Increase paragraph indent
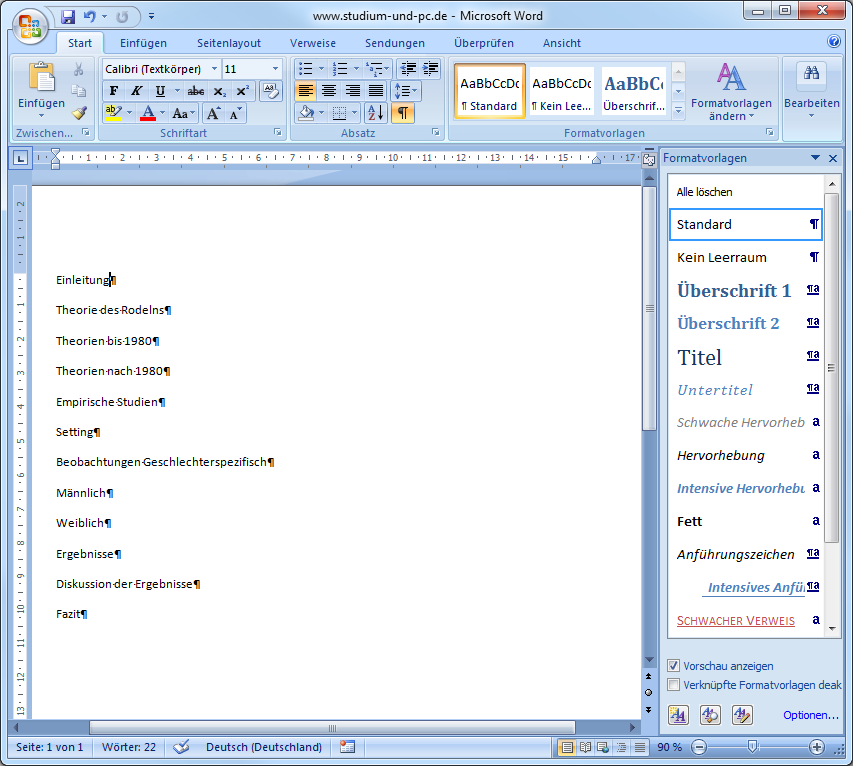This screenshot has width=853, height=766. tap(430, 69)
